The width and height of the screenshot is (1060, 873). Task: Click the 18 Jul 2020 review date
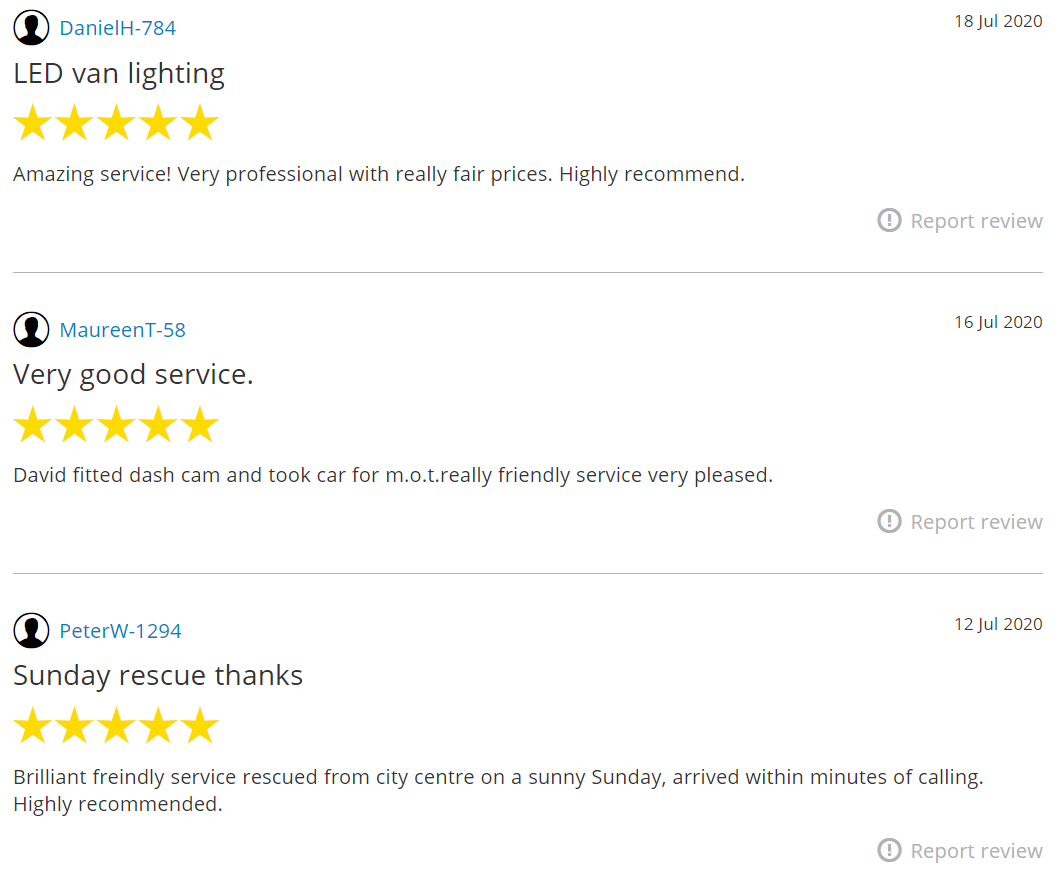point(998,21)
